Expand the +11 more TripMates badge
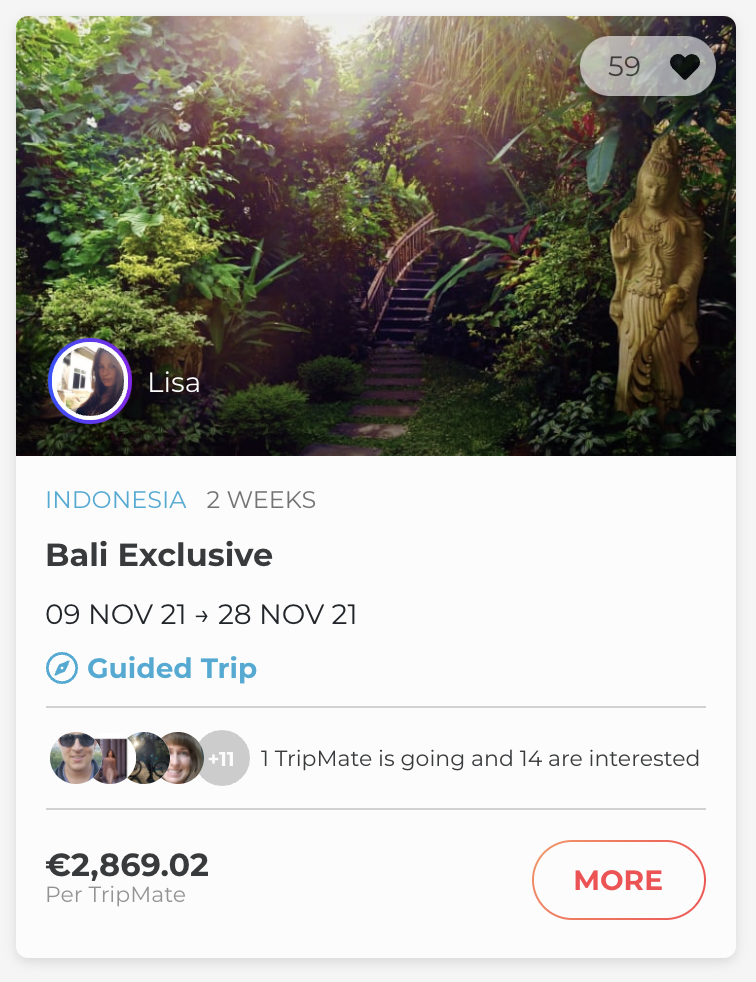 pyautogui.click(x=222, y=759)
